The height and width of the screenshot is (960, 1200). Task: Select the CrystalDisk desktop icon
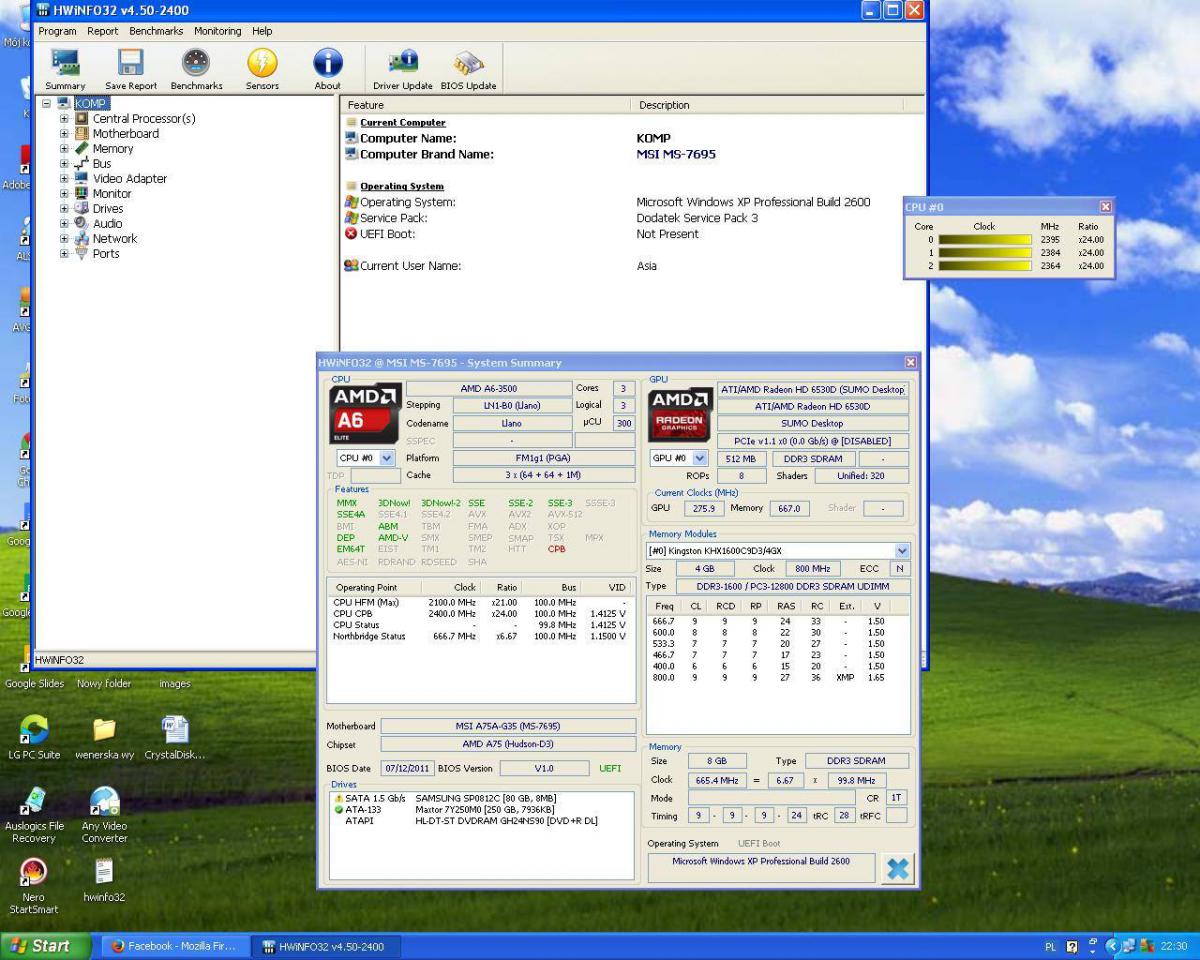coord(175,736)
